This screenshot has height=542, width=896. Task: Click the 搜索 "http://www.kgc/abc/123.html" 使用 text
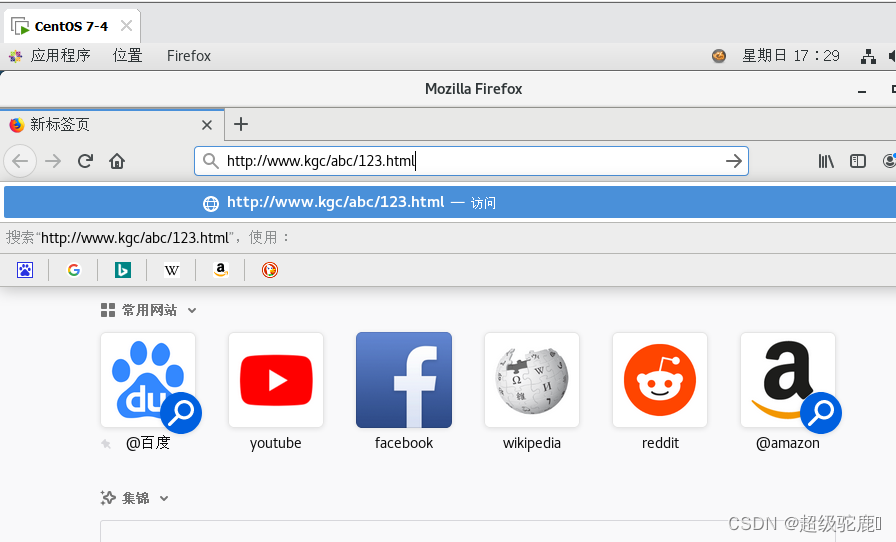click(148, 237)
